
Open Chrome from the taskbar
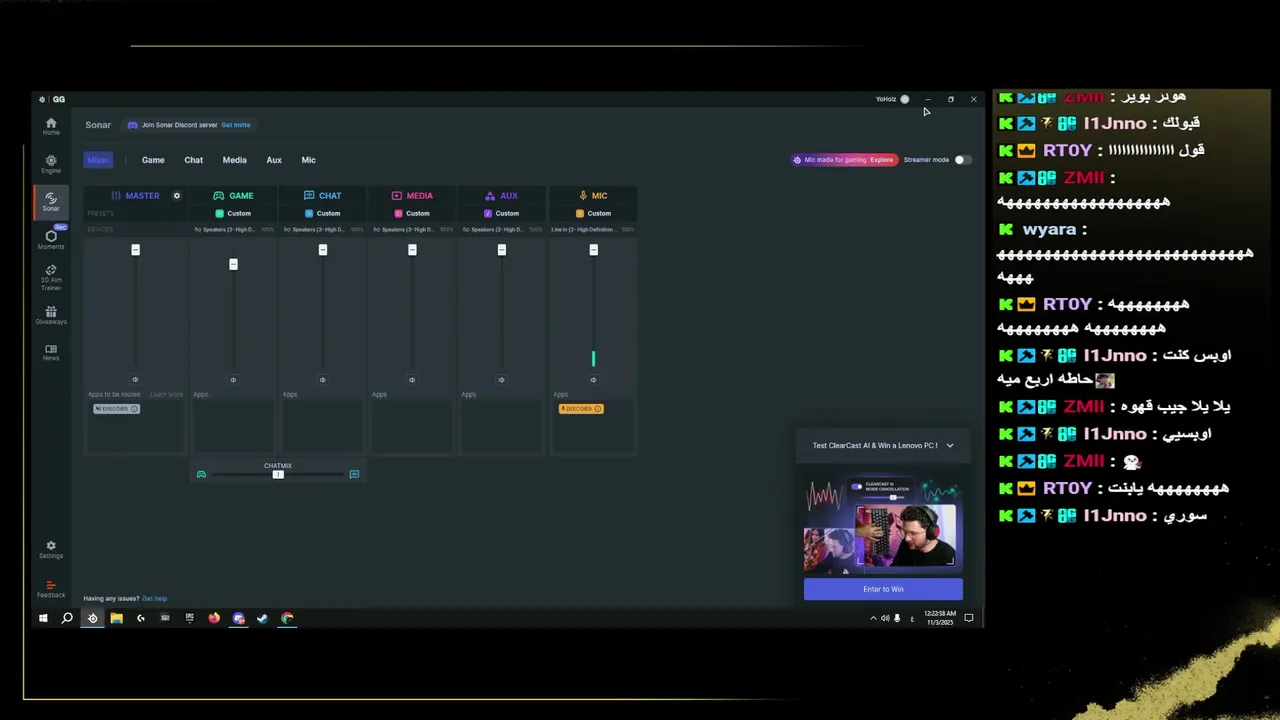[x=287, y=618]
